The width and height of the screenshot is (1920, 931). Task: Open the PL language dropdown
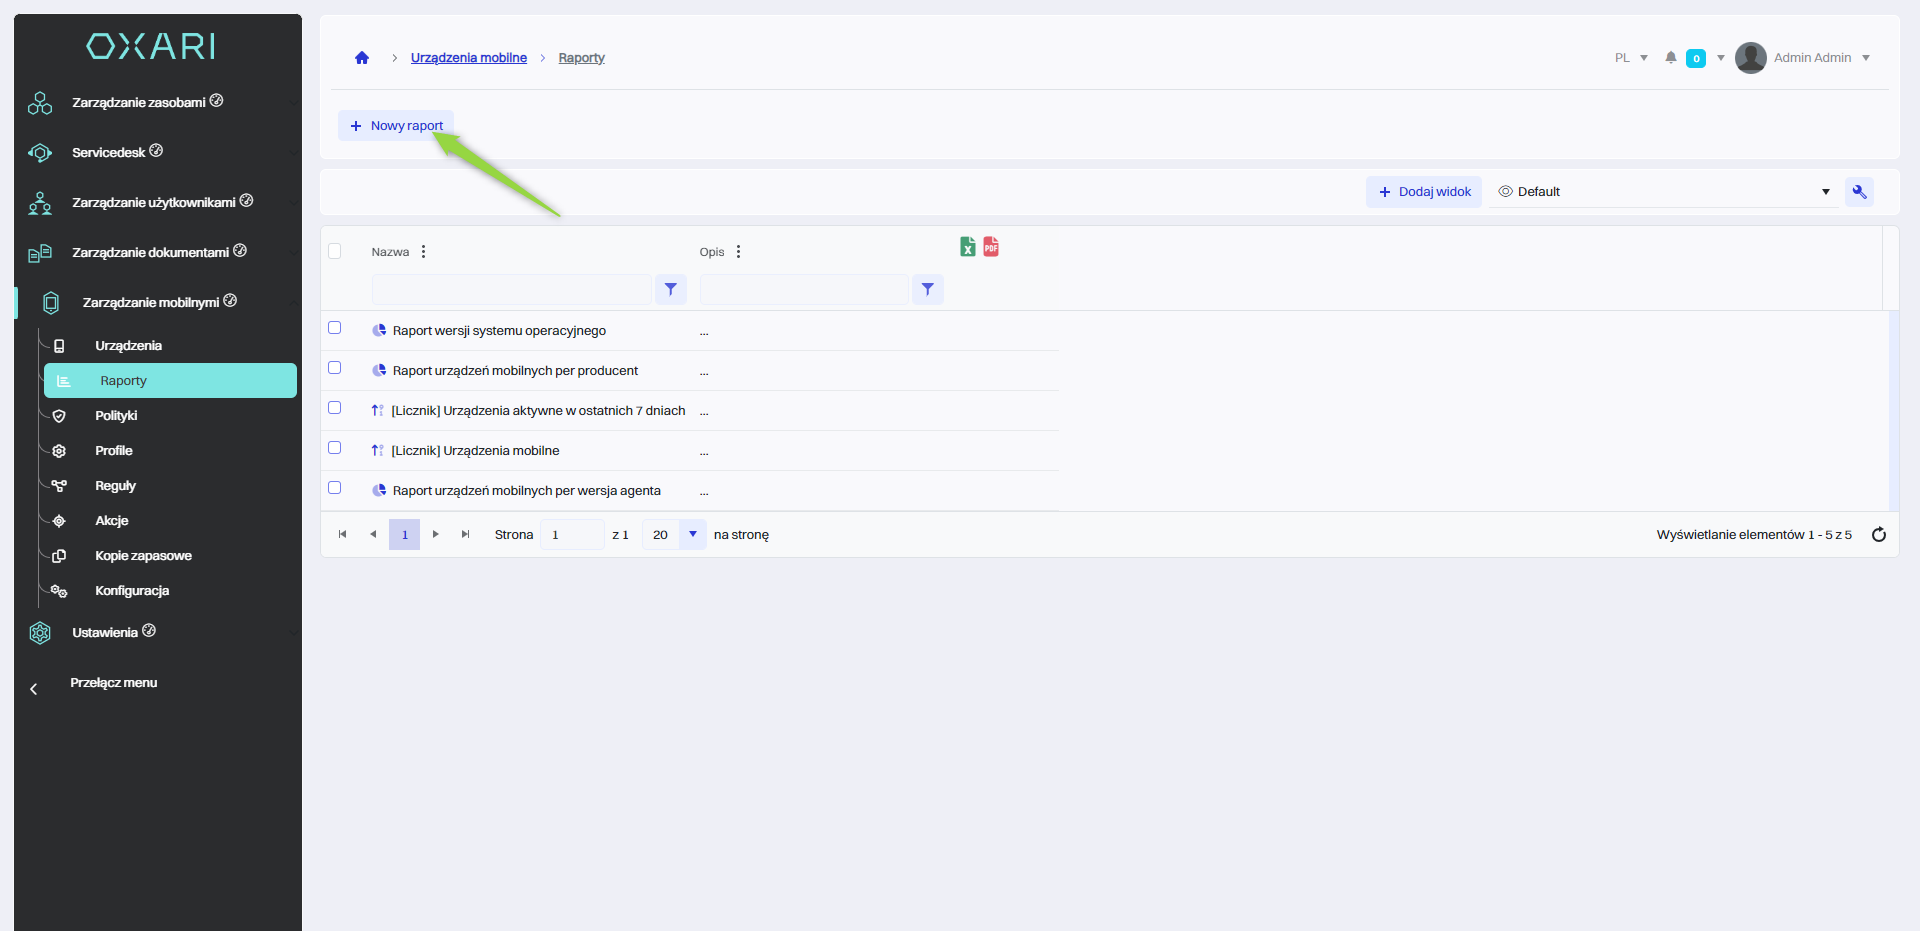(1631, 58)
